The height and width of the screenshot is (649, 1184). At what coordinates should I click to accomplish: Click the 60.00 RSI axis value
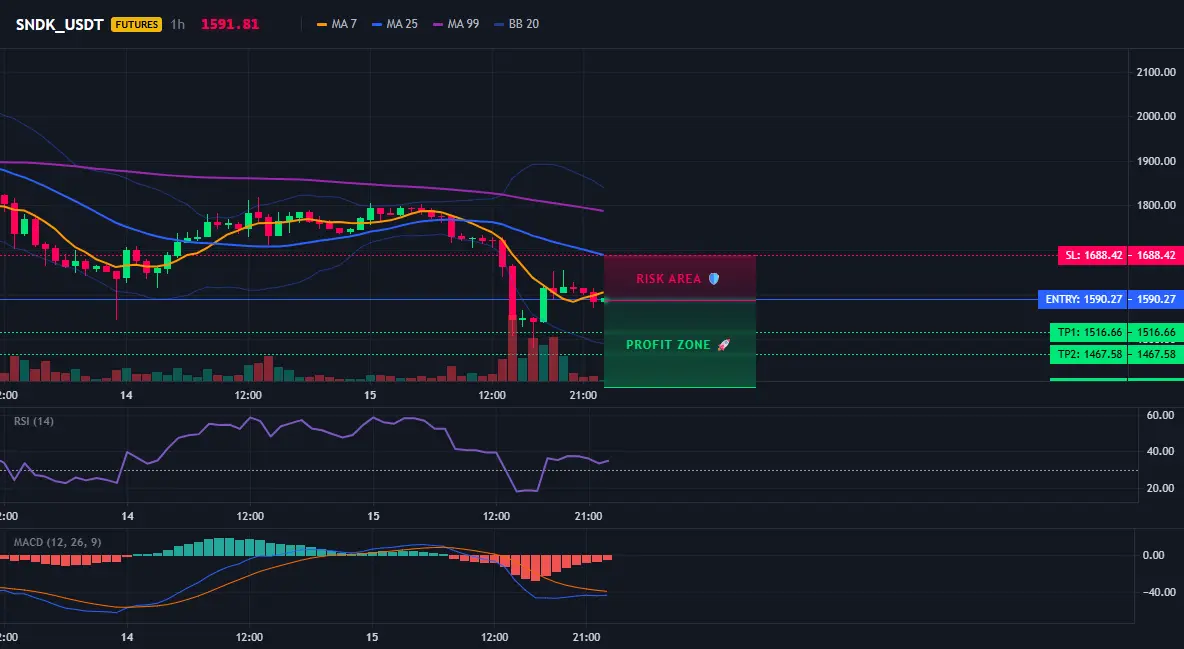coord(1161,415)
